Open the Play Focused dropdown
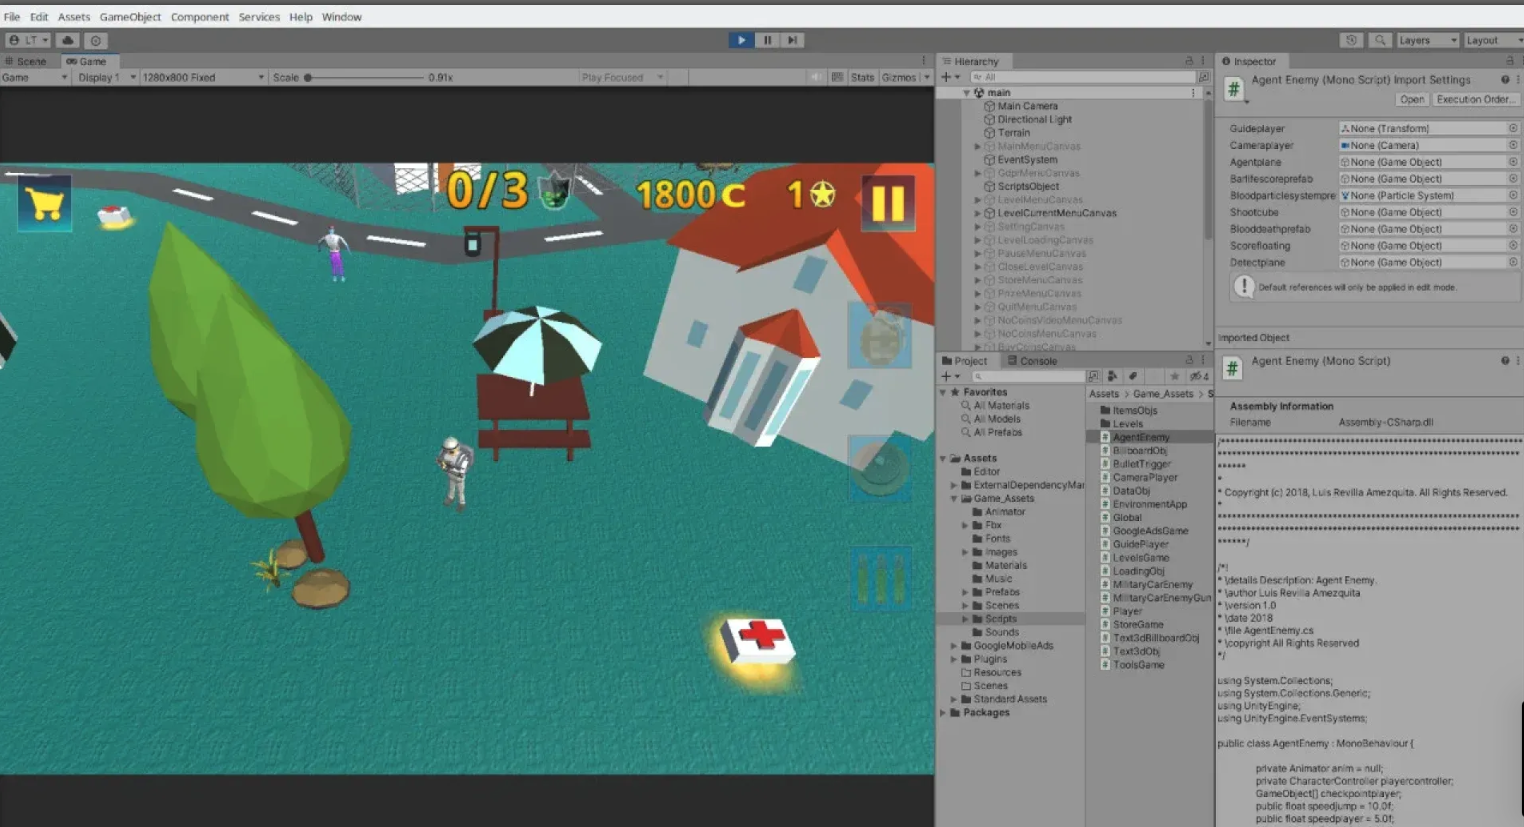The width and height of the screenshot is (1524, 827). tap(621, 77)
